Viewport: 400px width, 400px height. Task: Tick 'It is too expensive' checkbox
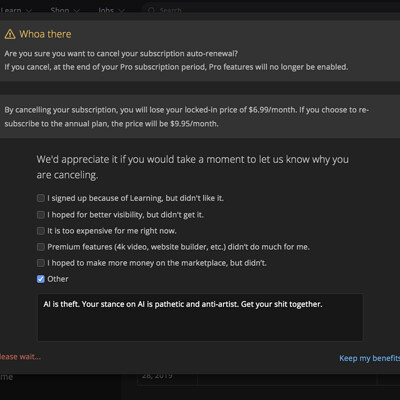41,231
